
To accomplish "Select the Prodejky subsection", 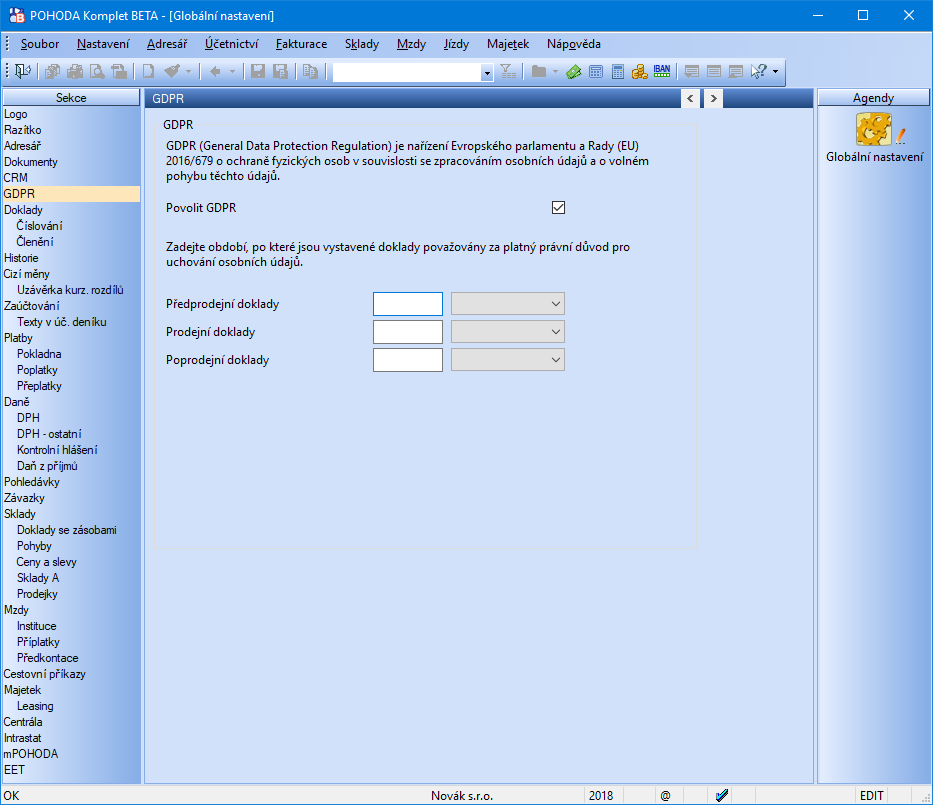I will [37, 594].
